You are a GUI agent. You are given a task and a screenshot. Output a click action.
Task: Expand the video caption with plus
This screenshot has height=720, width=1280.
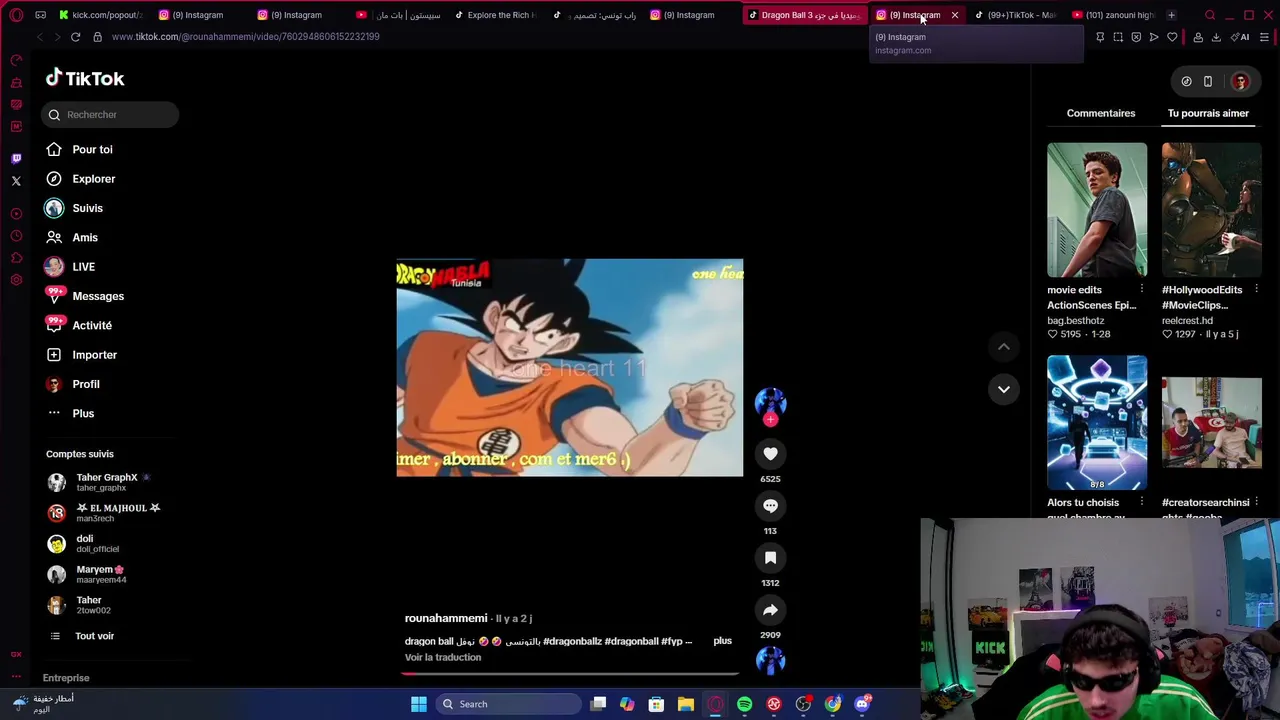pyautogui.click(x=722, y=641)
